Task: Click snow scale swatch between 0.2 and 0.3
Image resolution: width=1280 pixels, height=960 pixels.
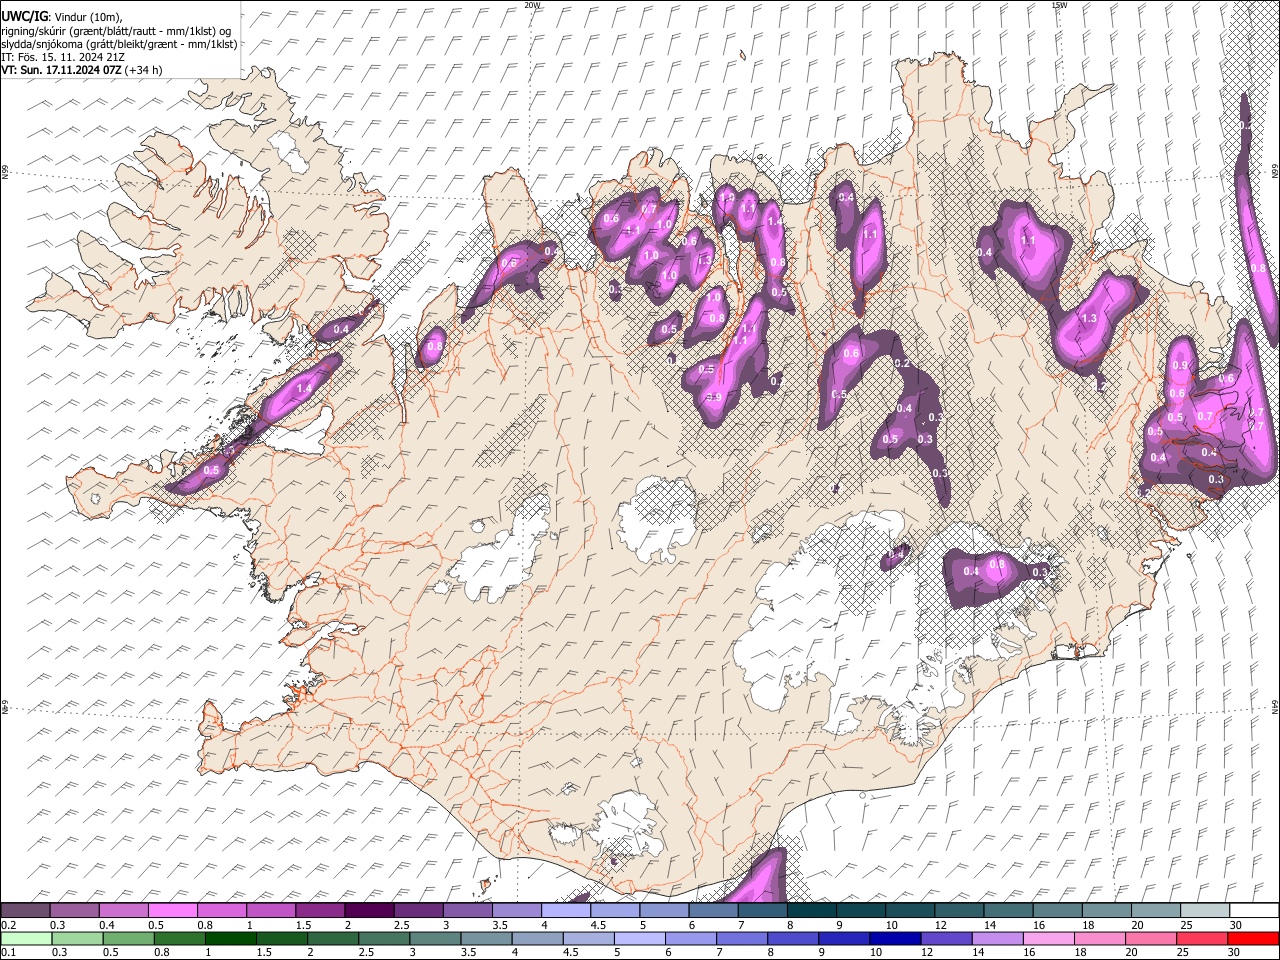Action: point(25,910)
